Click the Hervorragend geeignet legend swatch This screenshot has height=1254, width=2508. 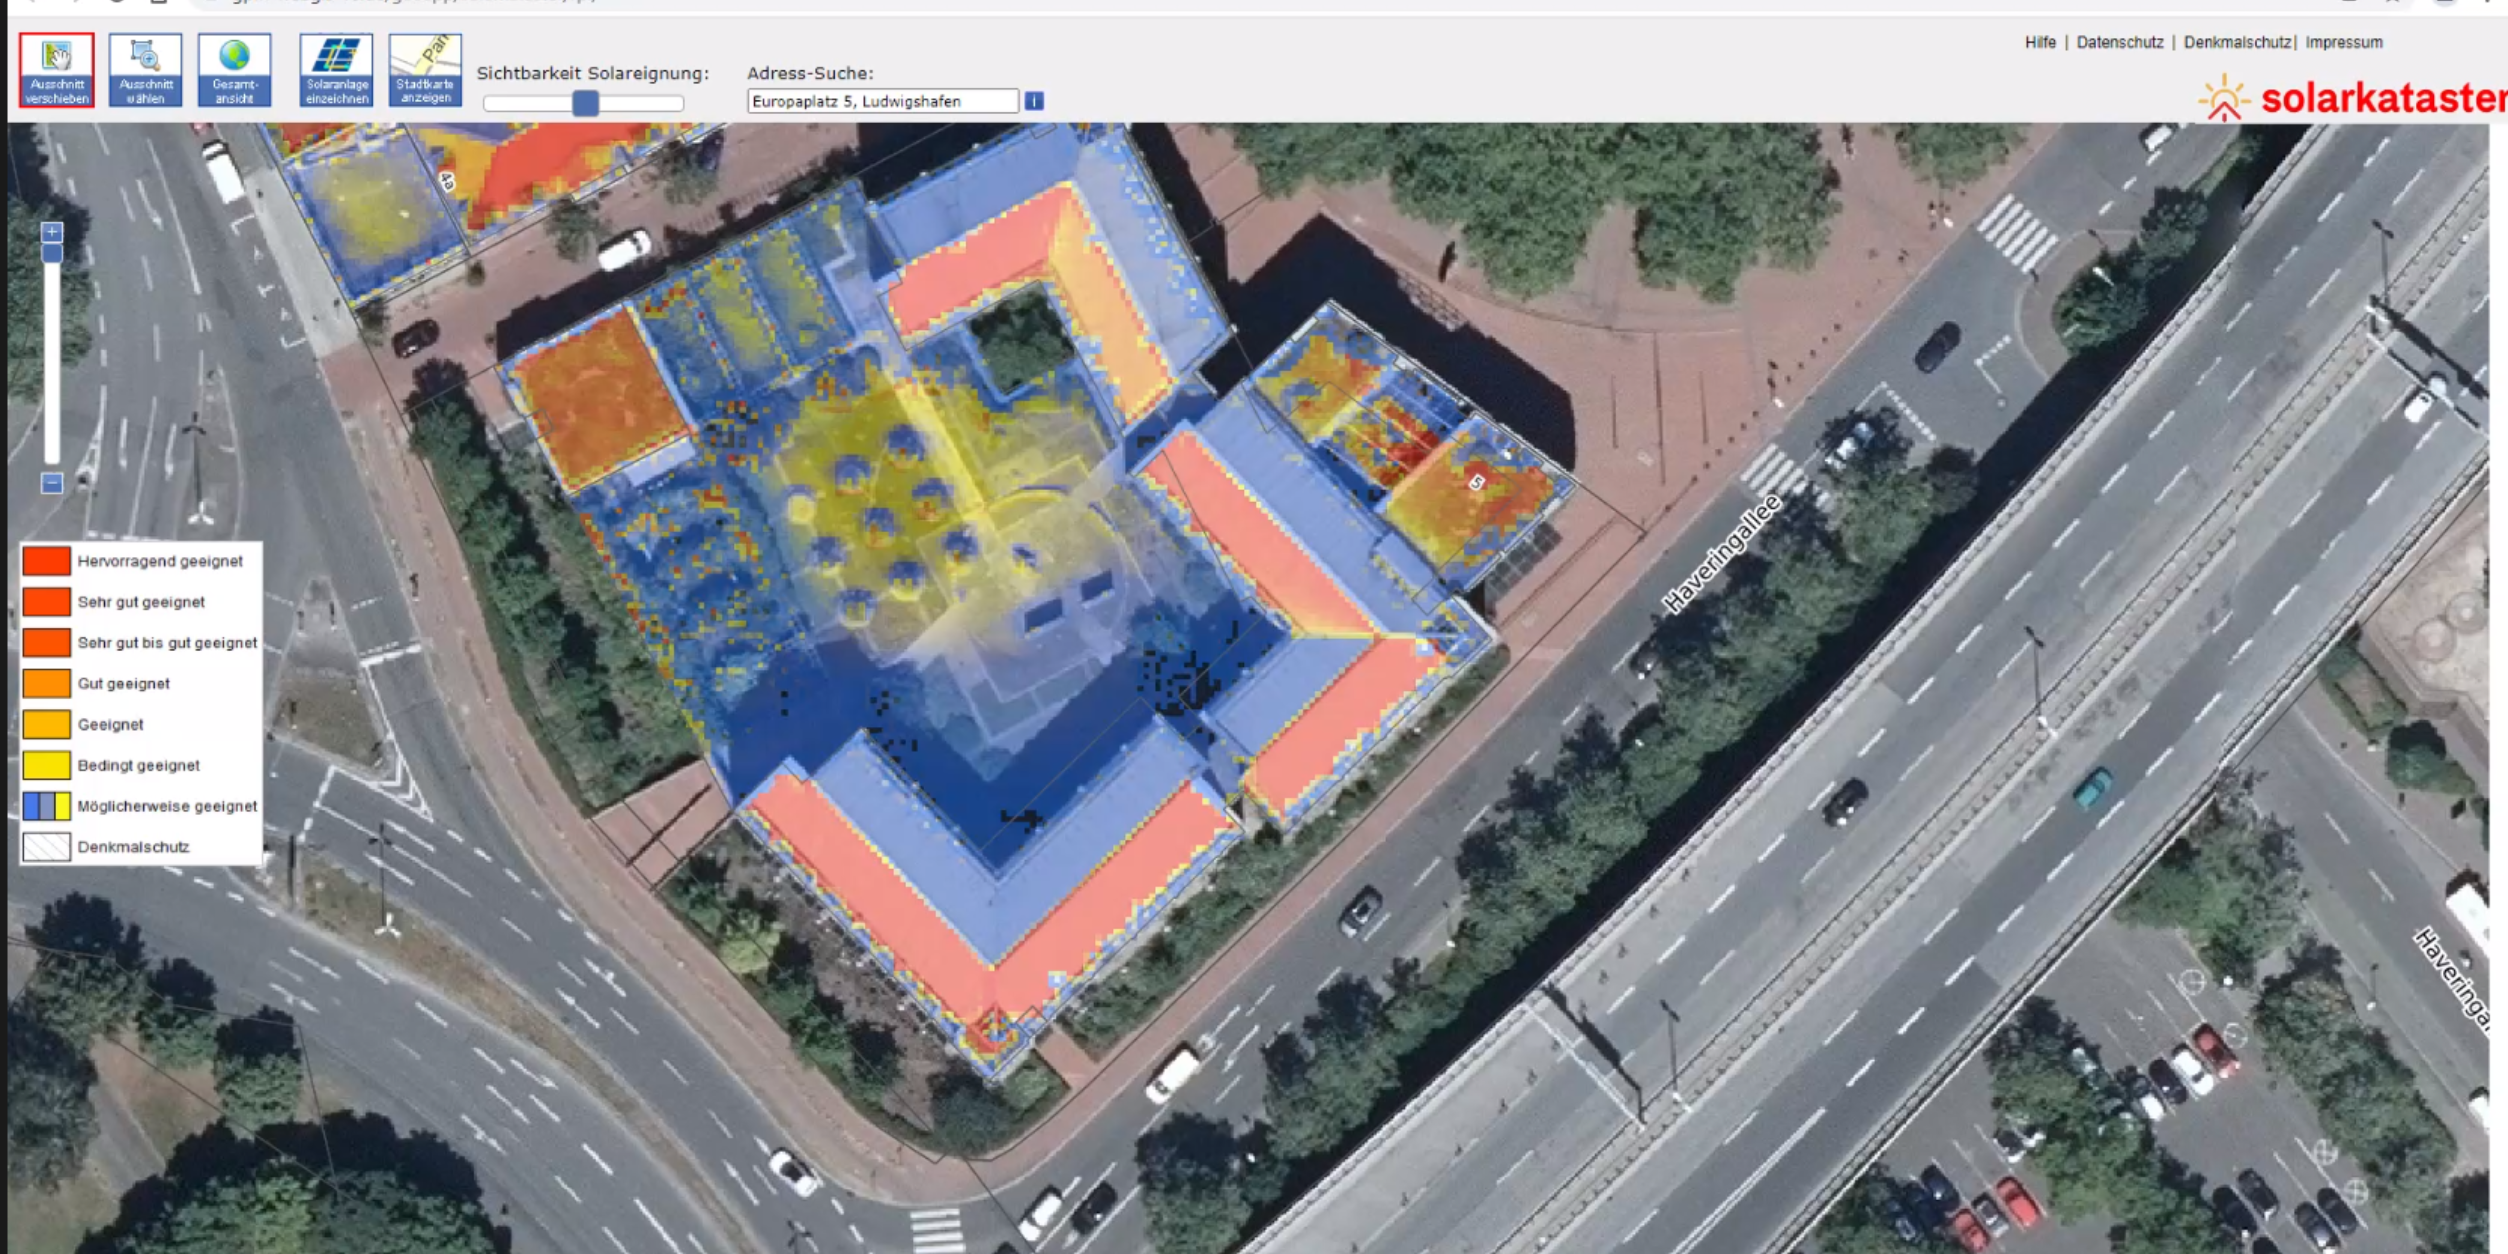[x=46, y=561]
